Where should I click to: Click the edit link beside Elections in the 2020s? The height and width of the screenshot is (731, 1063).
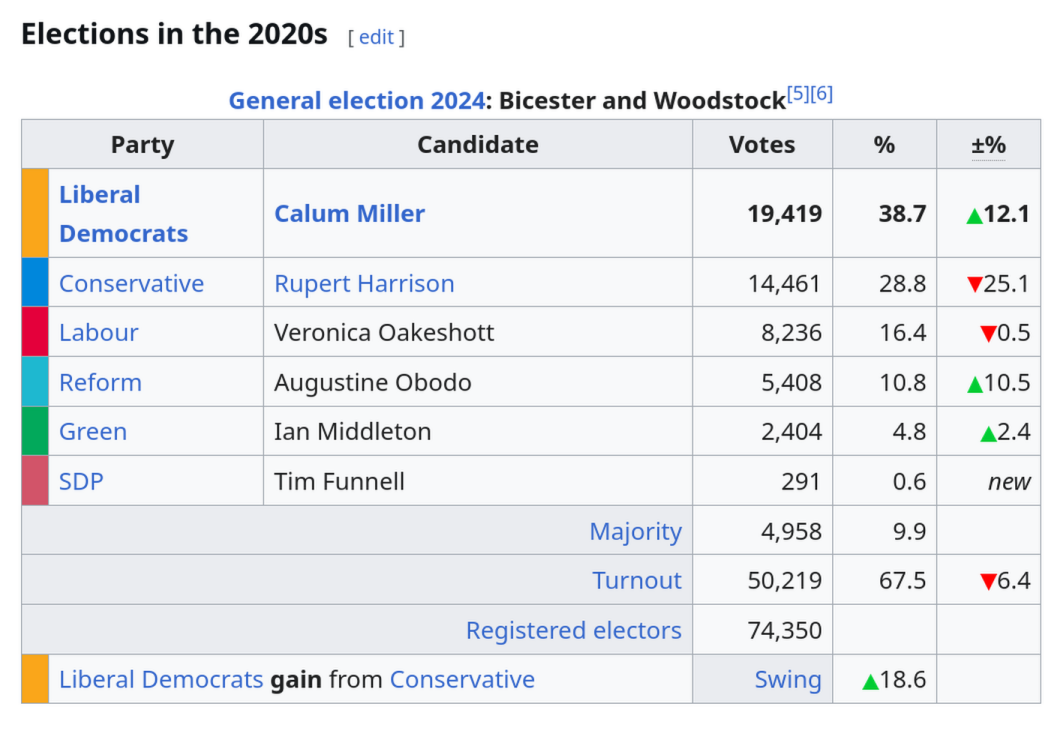(376, 37)
